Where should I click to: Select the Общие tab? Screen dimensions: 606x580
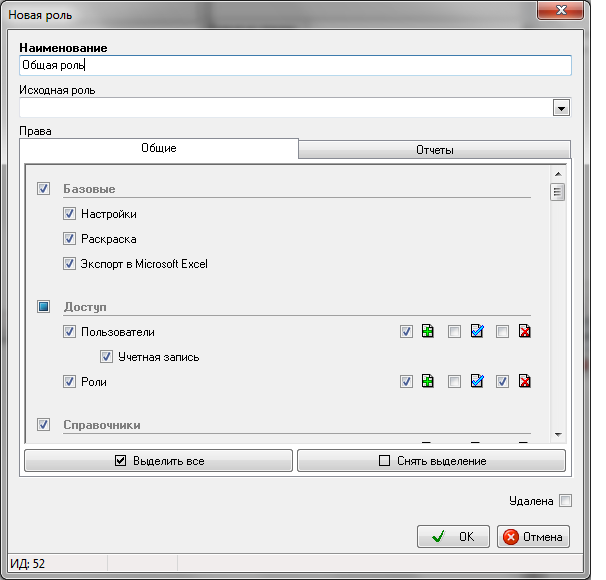point(158,148)
